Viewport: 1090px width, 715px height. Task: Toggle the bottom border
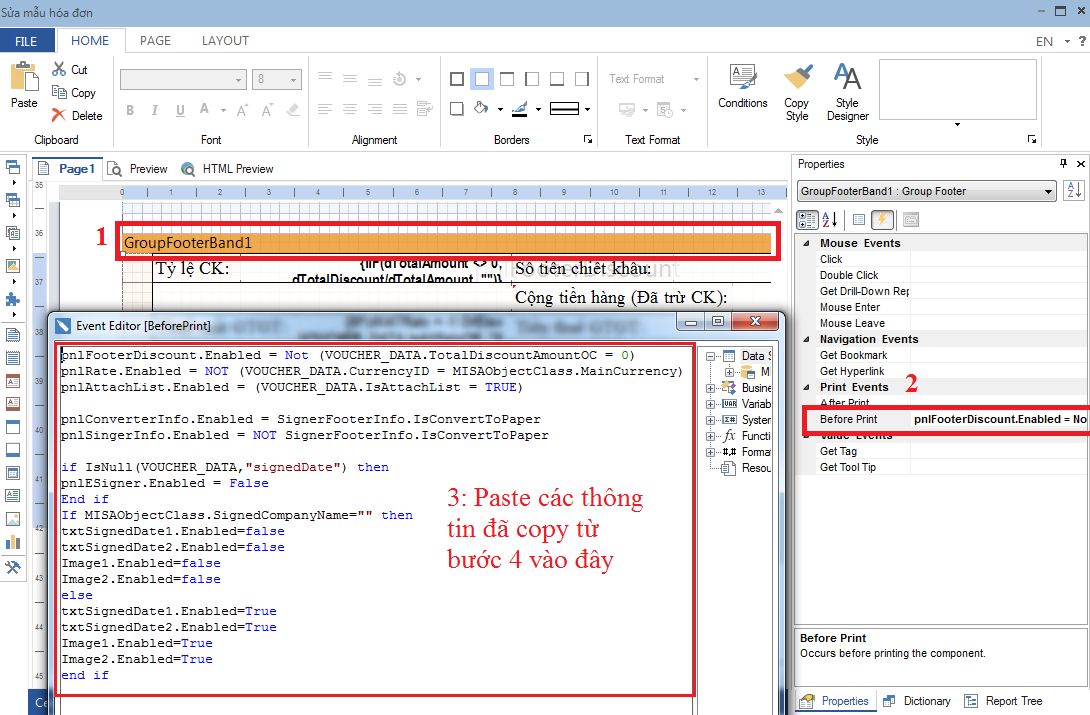557,79
